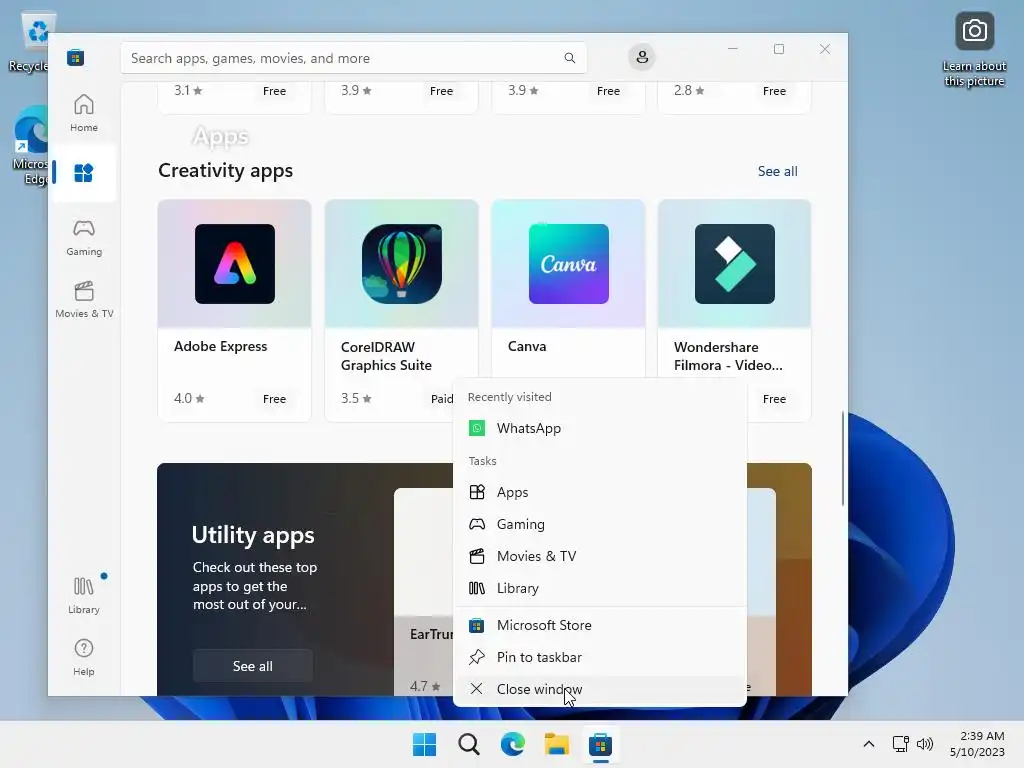
Task: Minimize the Microsoft Store window
Action: [733, 49]
